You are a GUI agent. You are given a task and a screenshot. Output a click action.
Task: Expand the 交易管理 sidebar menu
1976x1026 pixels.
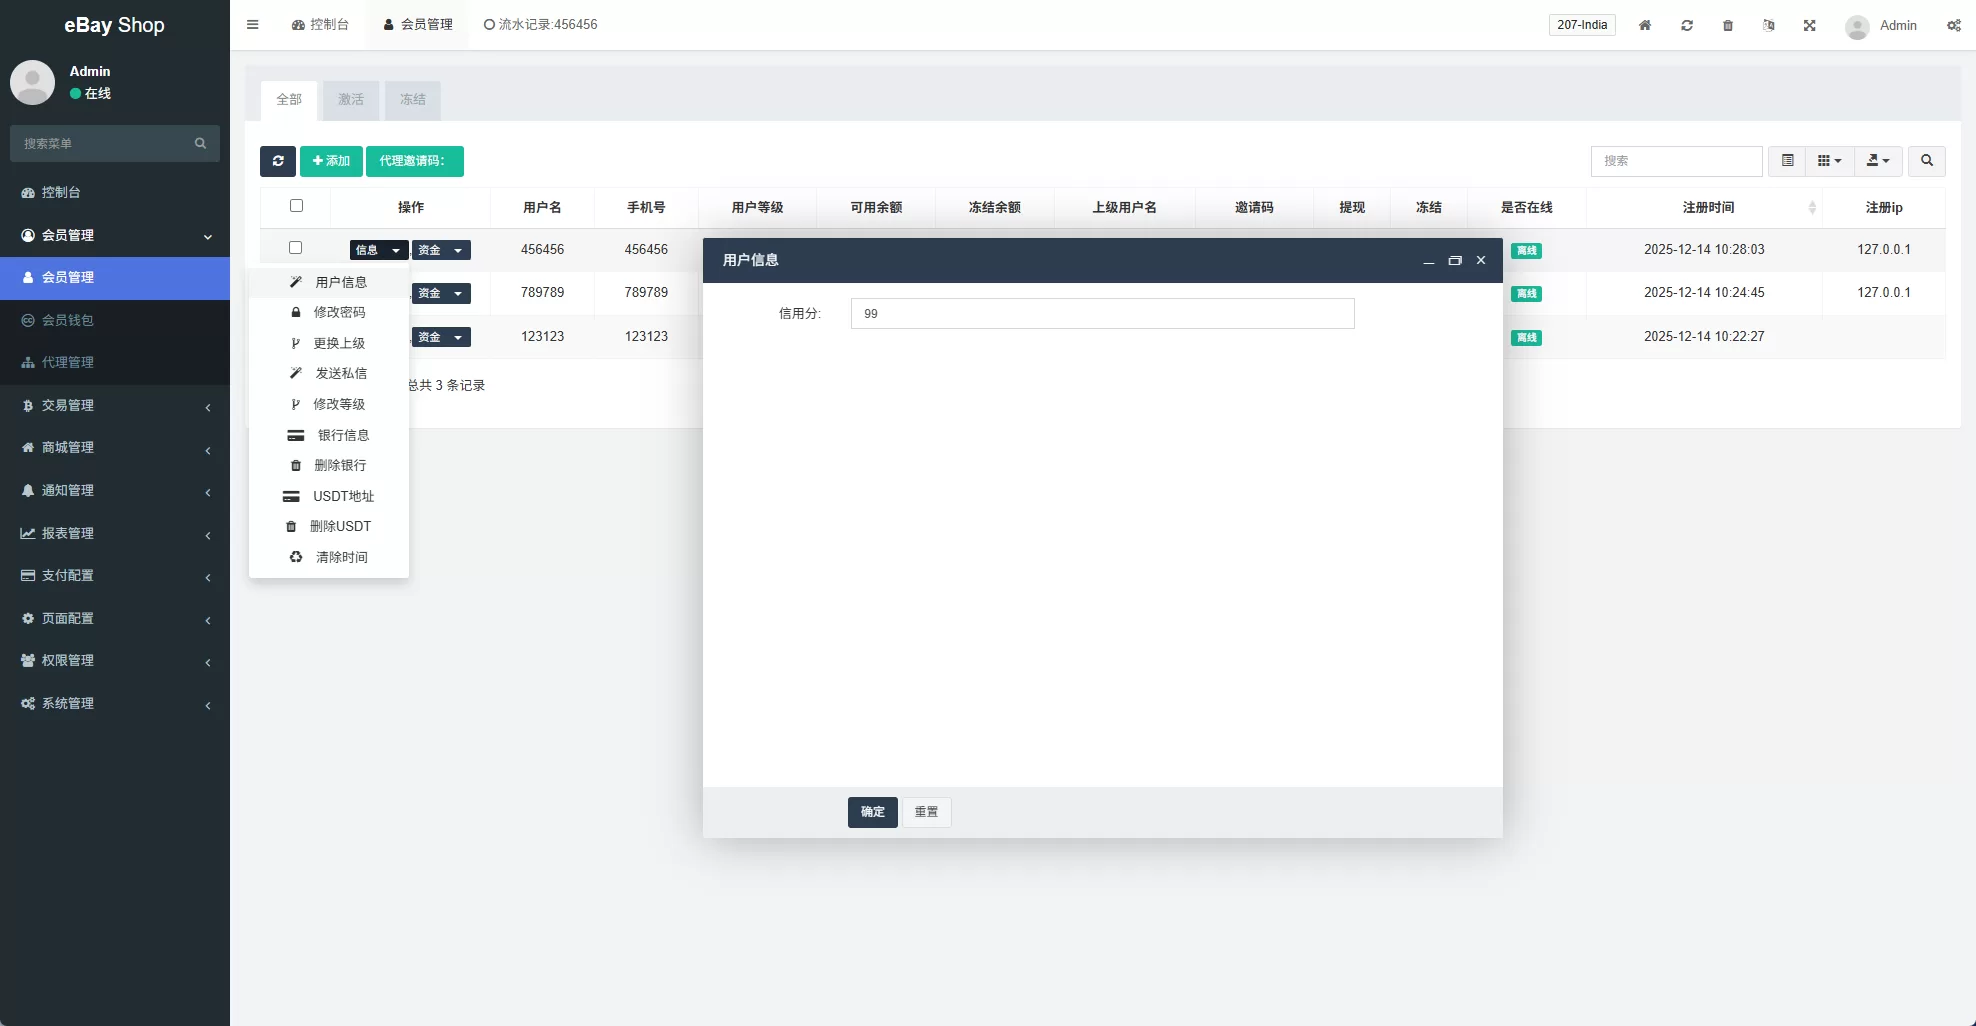point(115,405)
